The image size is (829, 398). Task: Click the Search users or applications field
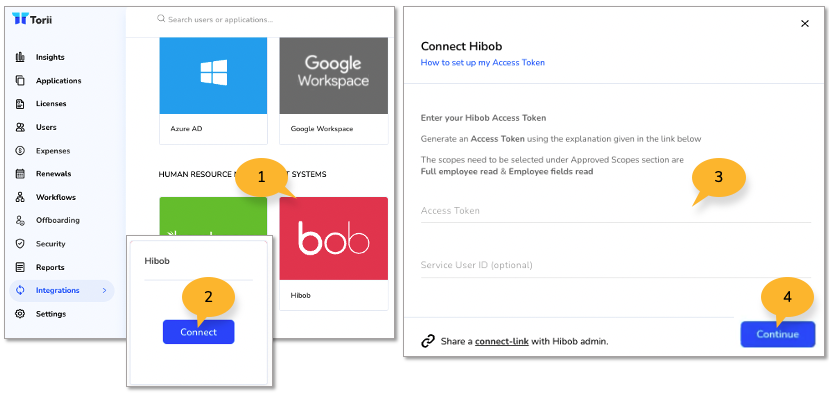point(220,20)
